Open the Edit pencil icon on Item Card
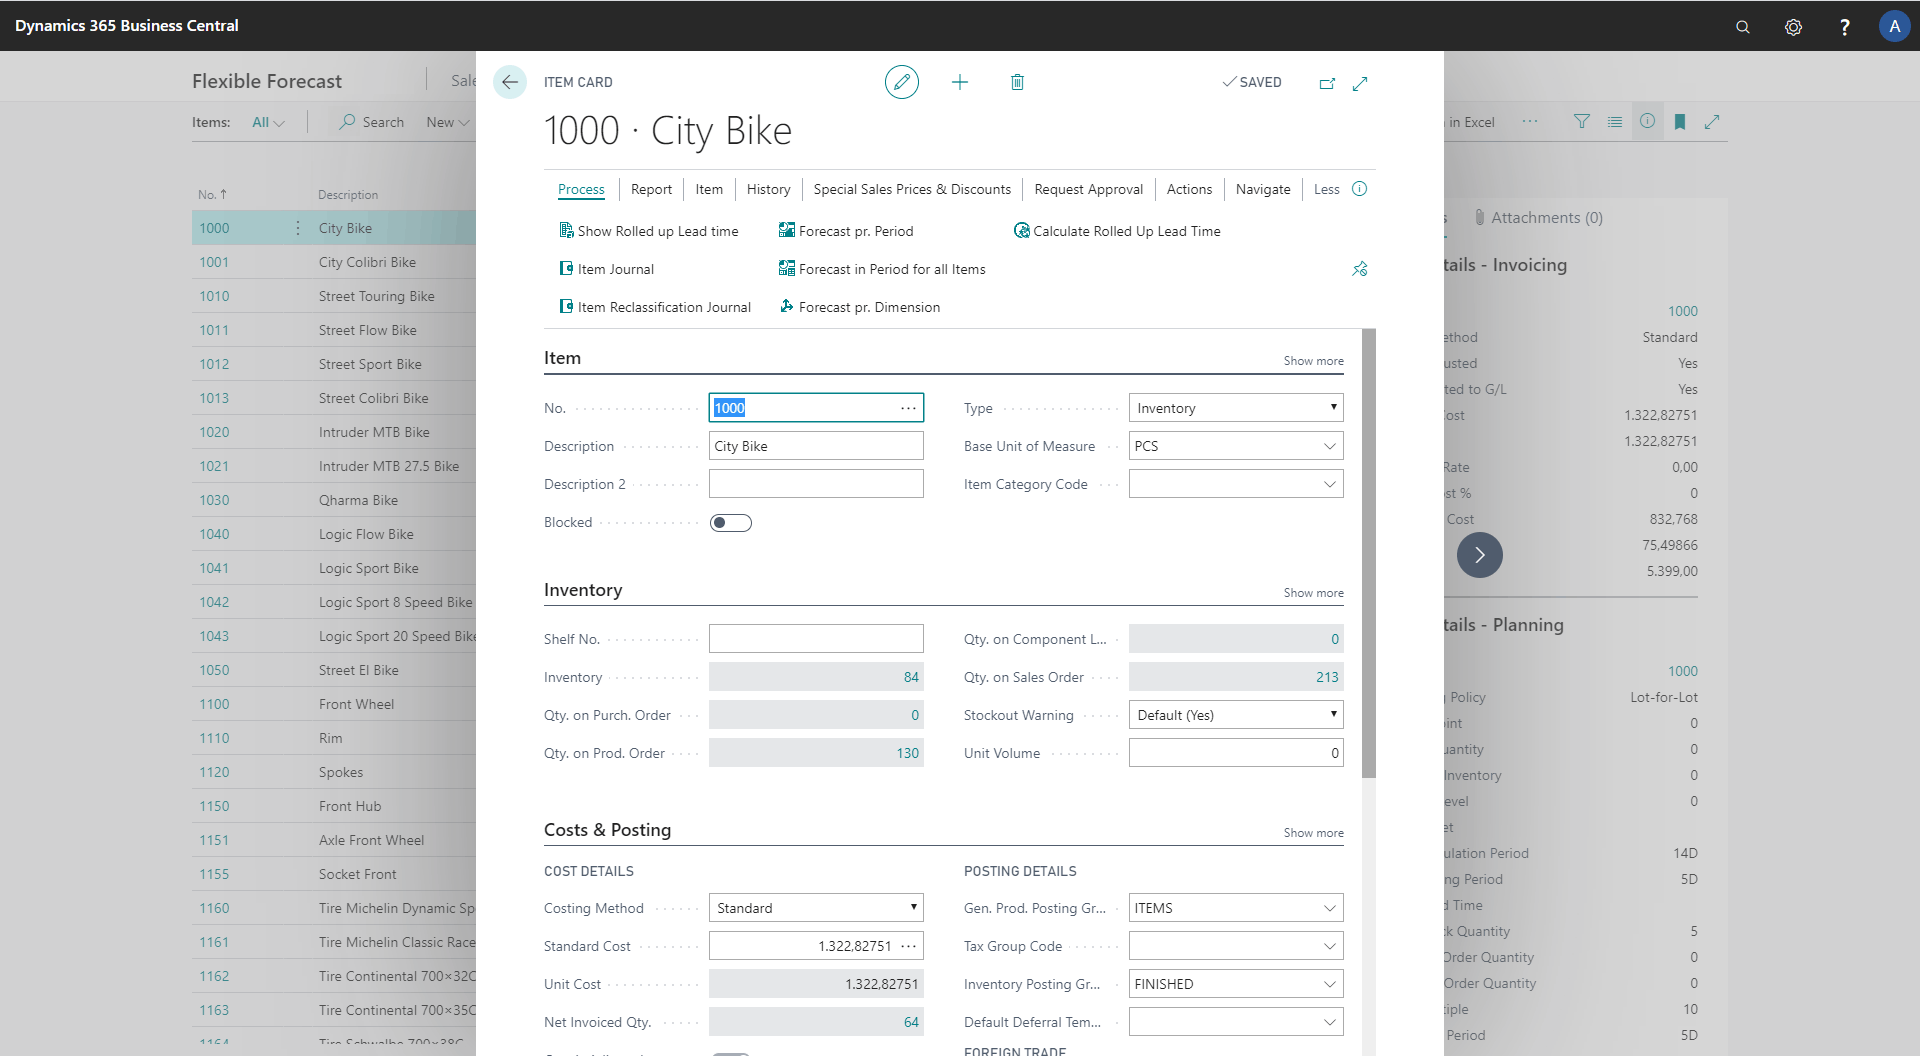The height and width of the screenshot is (1056, 1920). tap(902, 82)
